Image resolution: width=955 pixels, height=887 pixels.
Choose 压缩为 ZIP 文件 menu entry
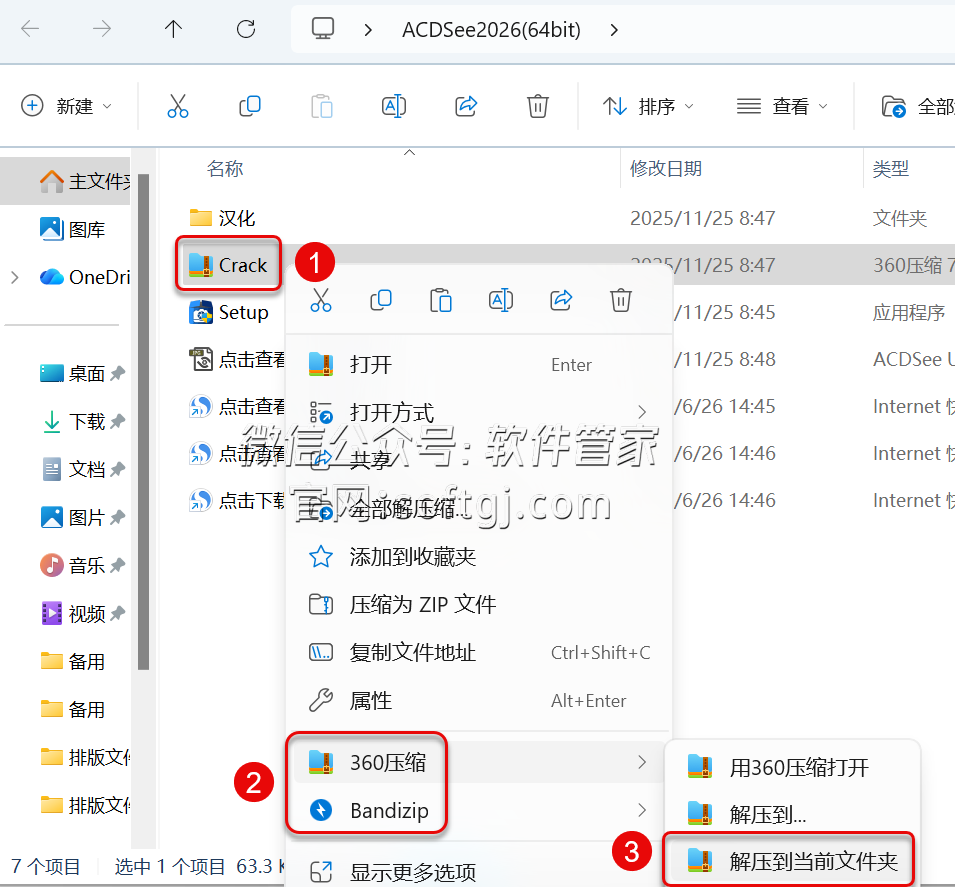coord(422,605)
